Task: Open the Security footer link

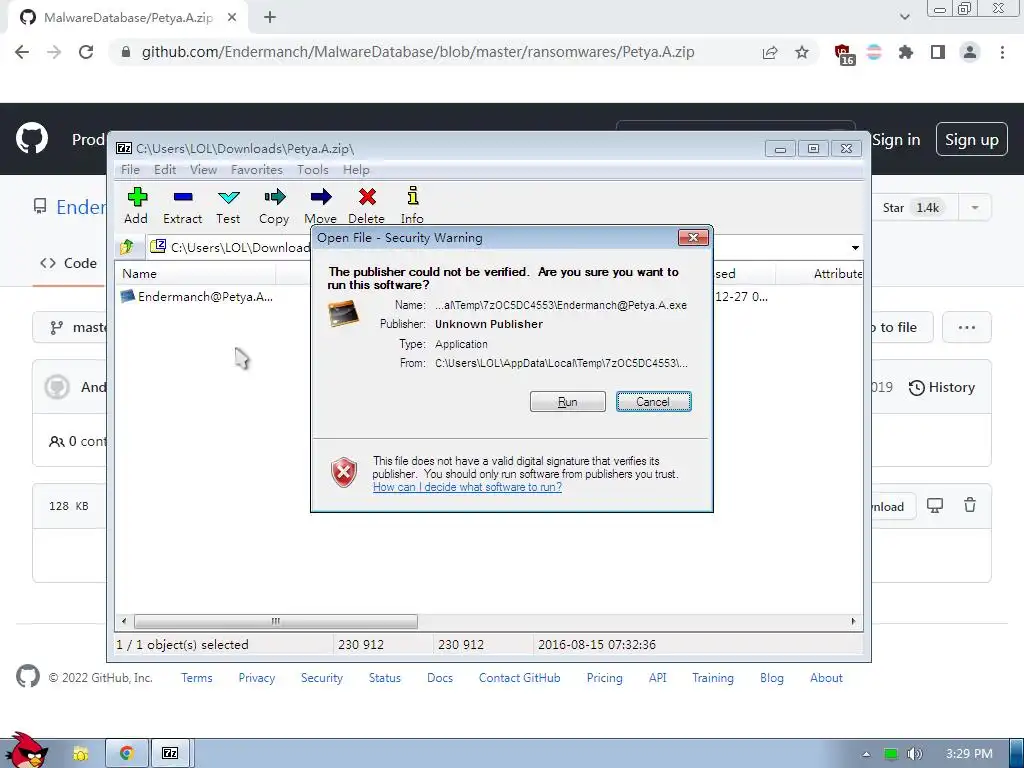Action: [321, 678]
